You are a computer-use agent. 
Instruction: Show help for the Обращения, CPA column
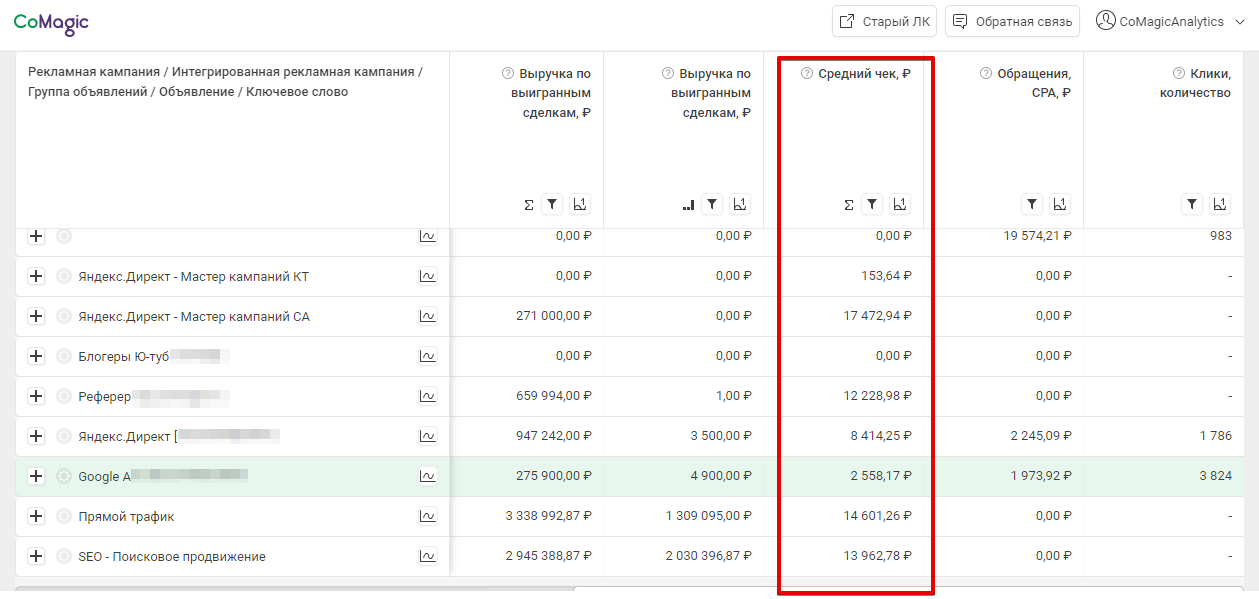click(986, 73)
